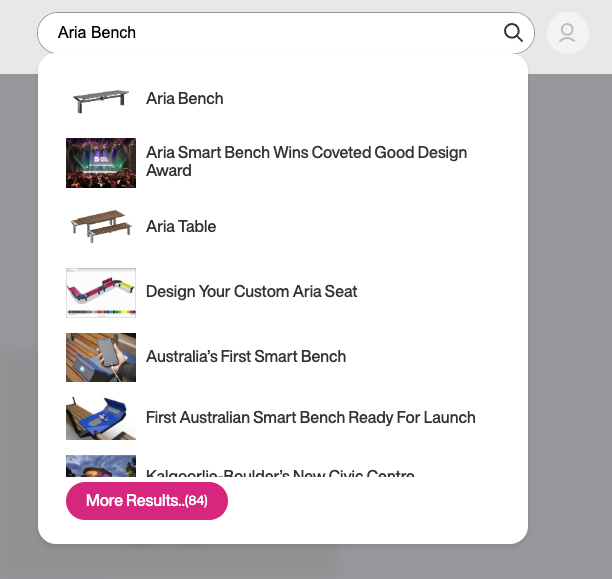This screenshot has height=579, width=612.
Task: Click in the Aria Bench search field
Action: pyautogui.click(x=270, y=33)
